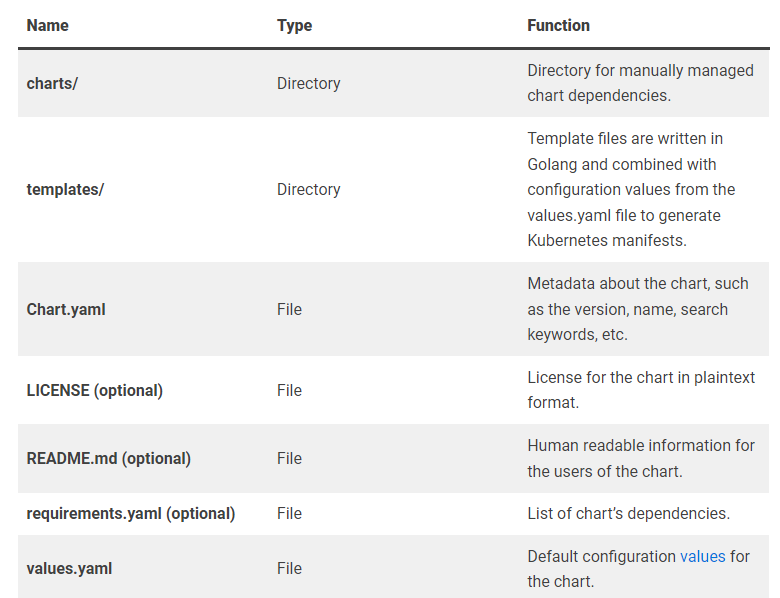
Task: Click the "Human readable information" description text
Action: tap(640, 445)
